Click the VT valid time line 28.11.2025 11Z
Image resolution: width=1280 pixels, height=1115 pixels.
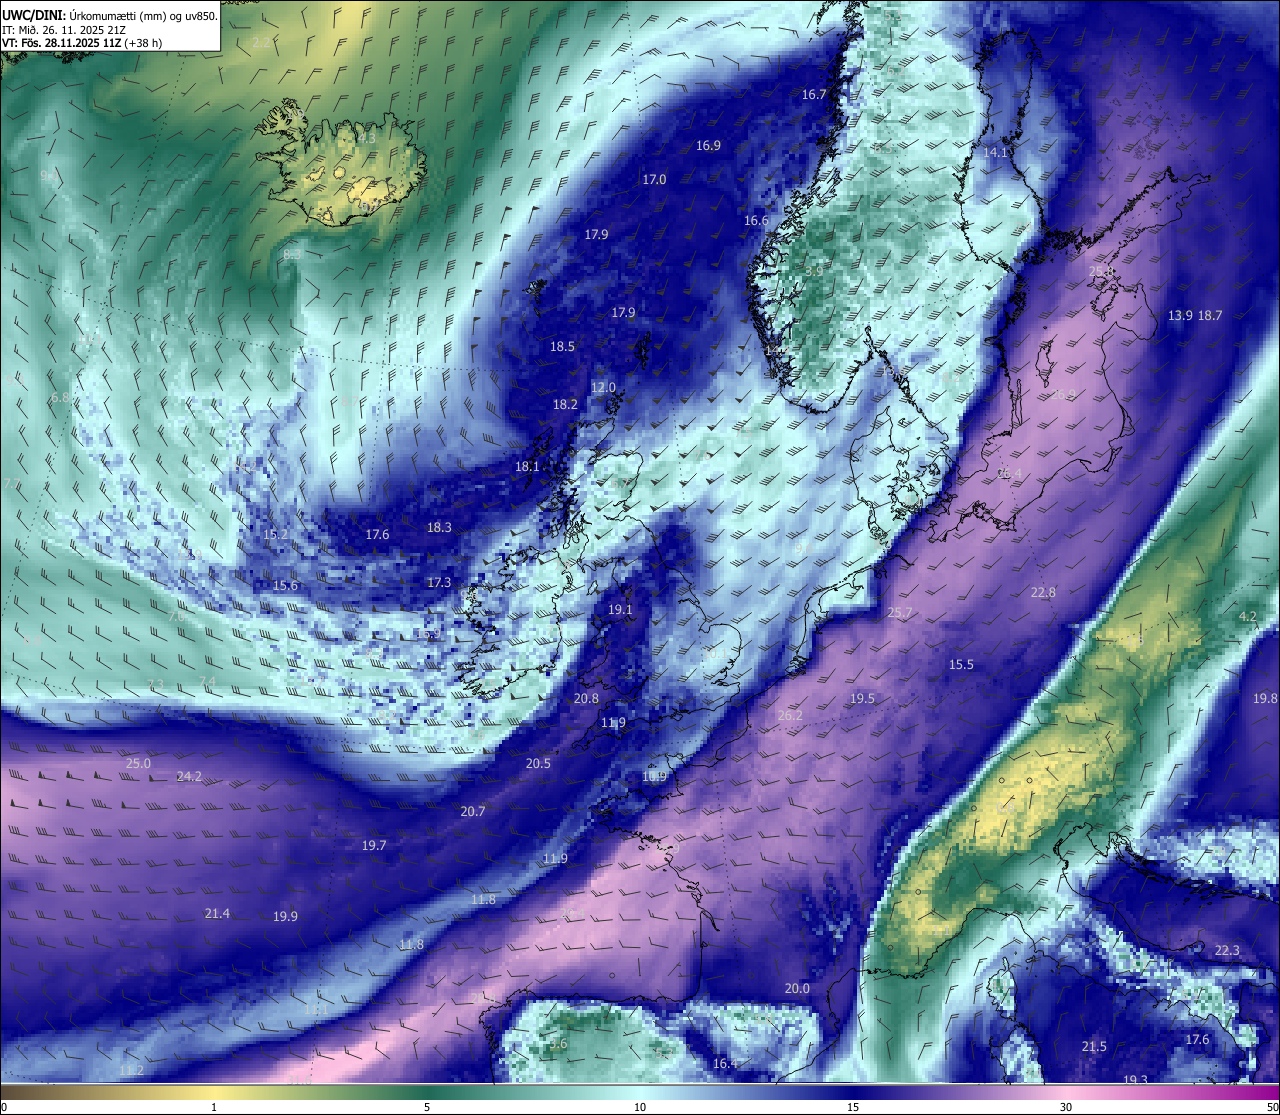point(82,43)
